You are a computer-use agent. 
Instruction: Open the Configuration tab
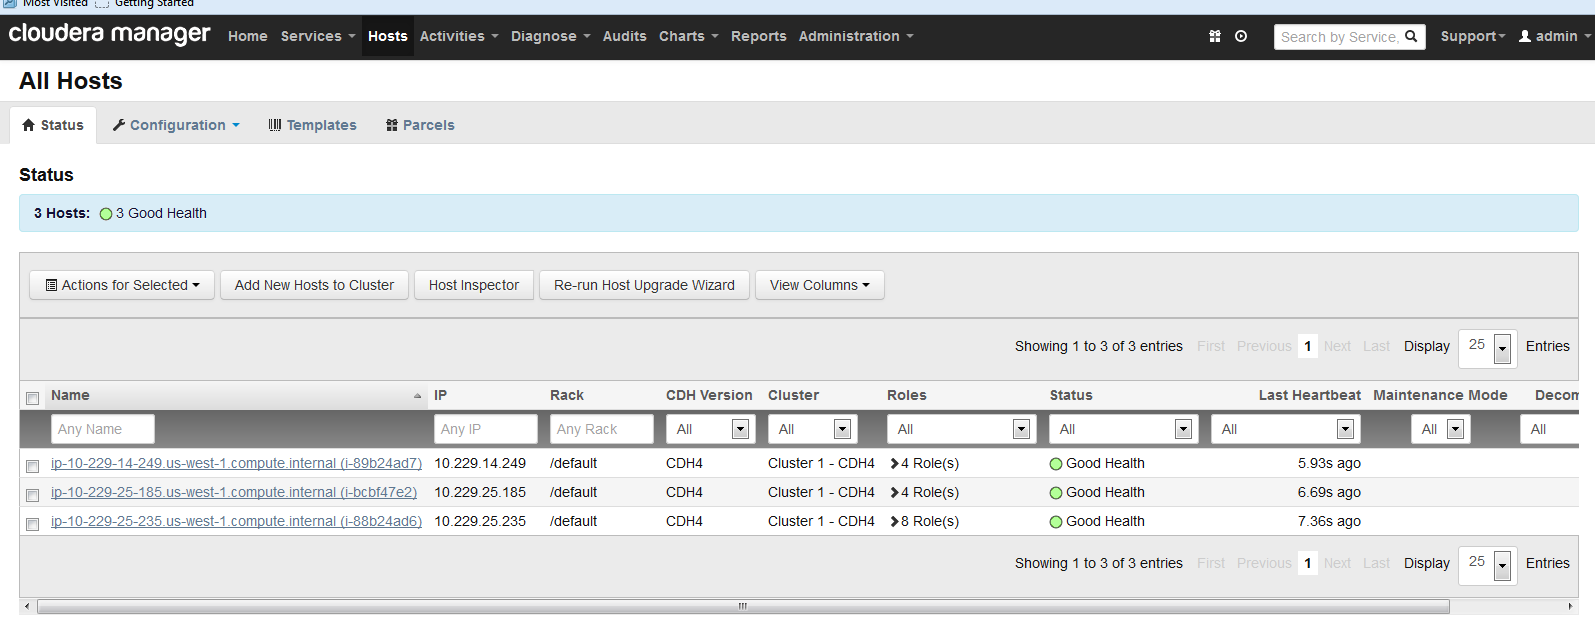coord(176,125)
